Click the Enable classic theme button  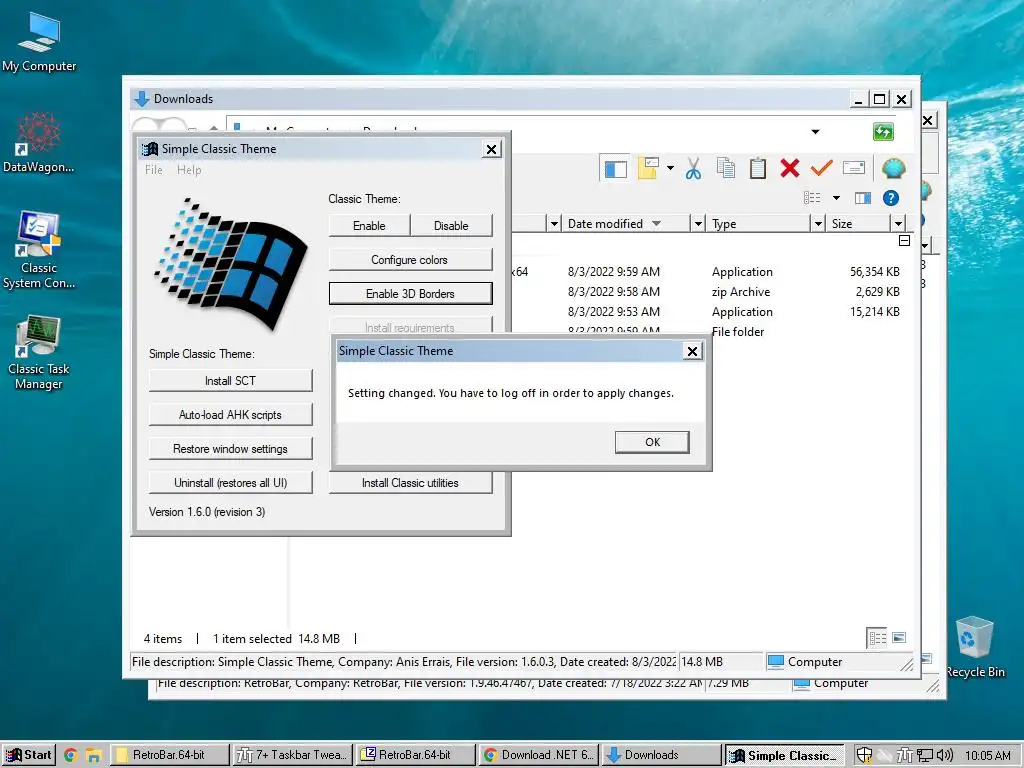tap(369, 226)
